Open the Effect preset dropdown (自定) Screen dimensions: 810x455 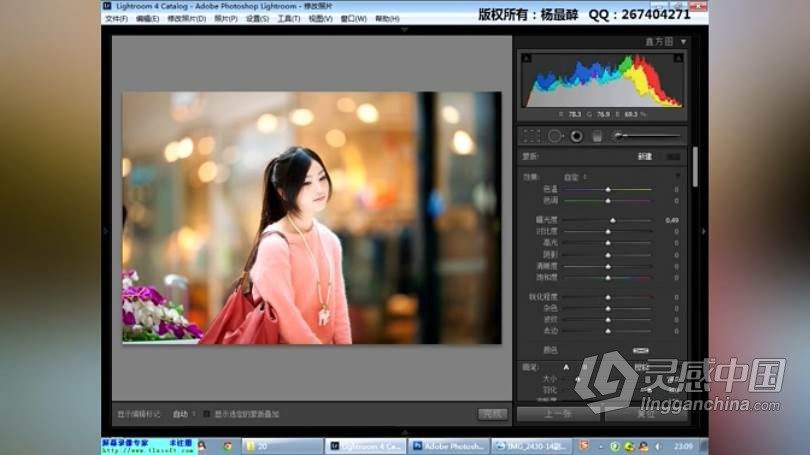pyautogui.click(x=575, y=177)
